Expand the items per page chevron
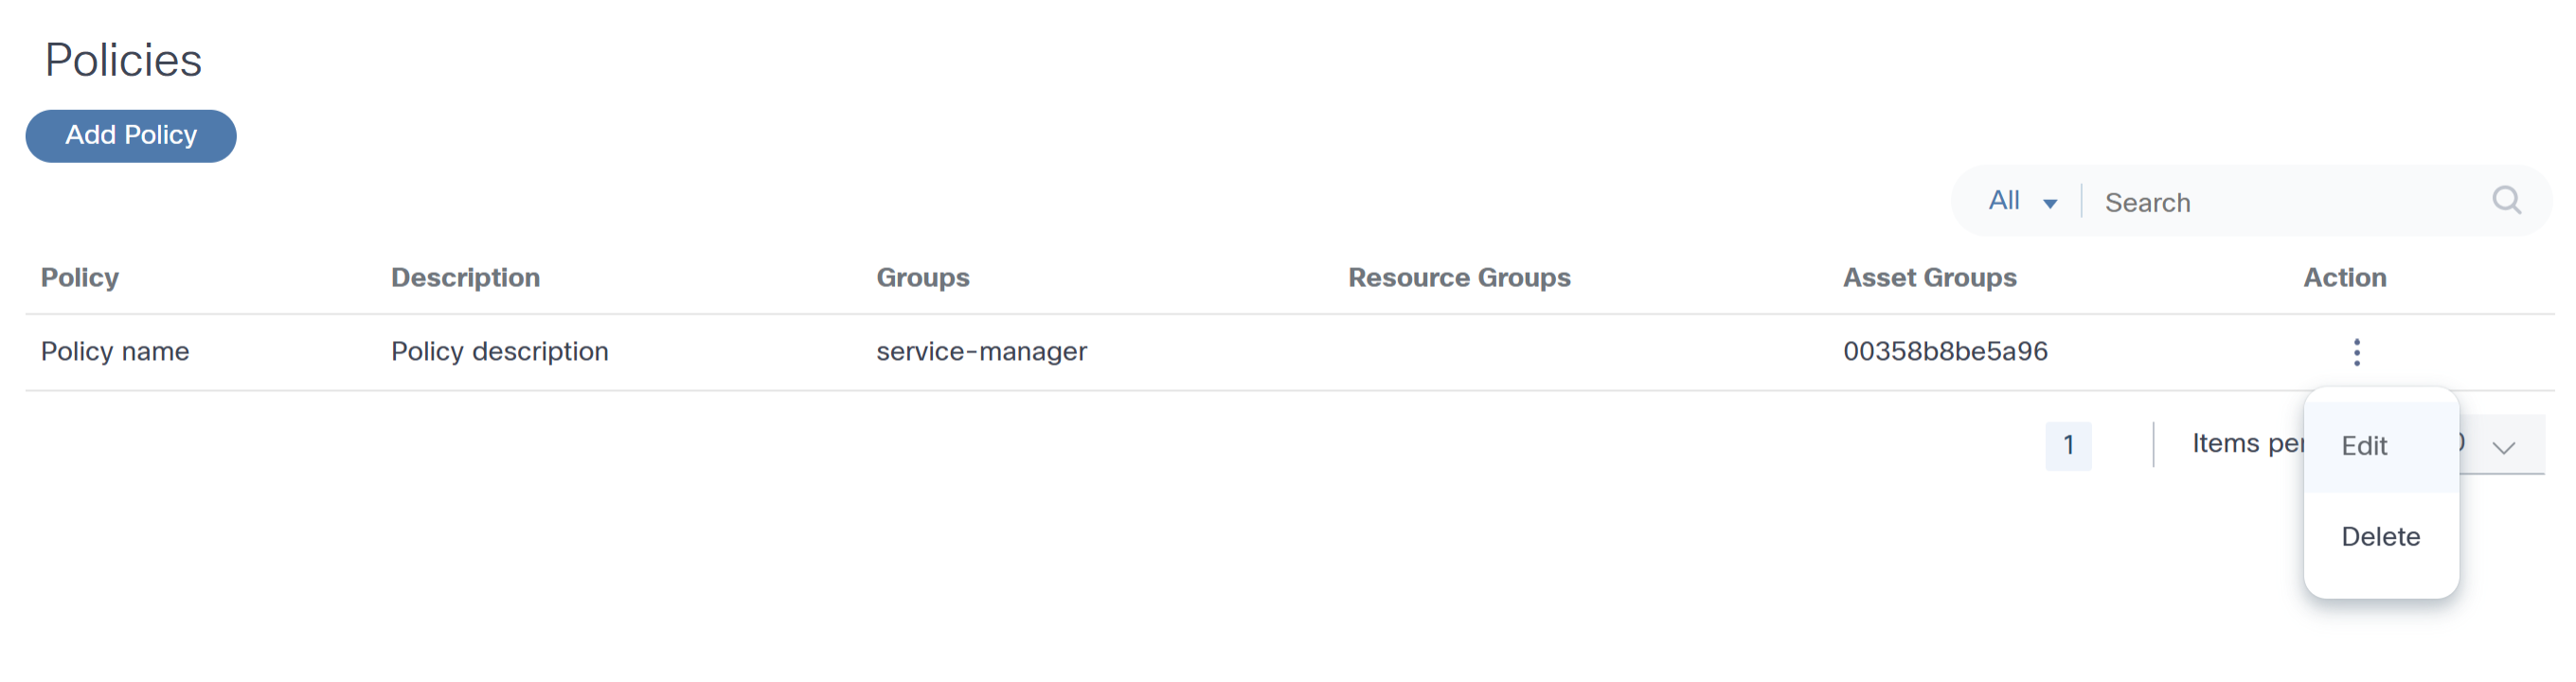Image resolution: width=2576 pixels, height=682 pixels. coord(2503,447)
